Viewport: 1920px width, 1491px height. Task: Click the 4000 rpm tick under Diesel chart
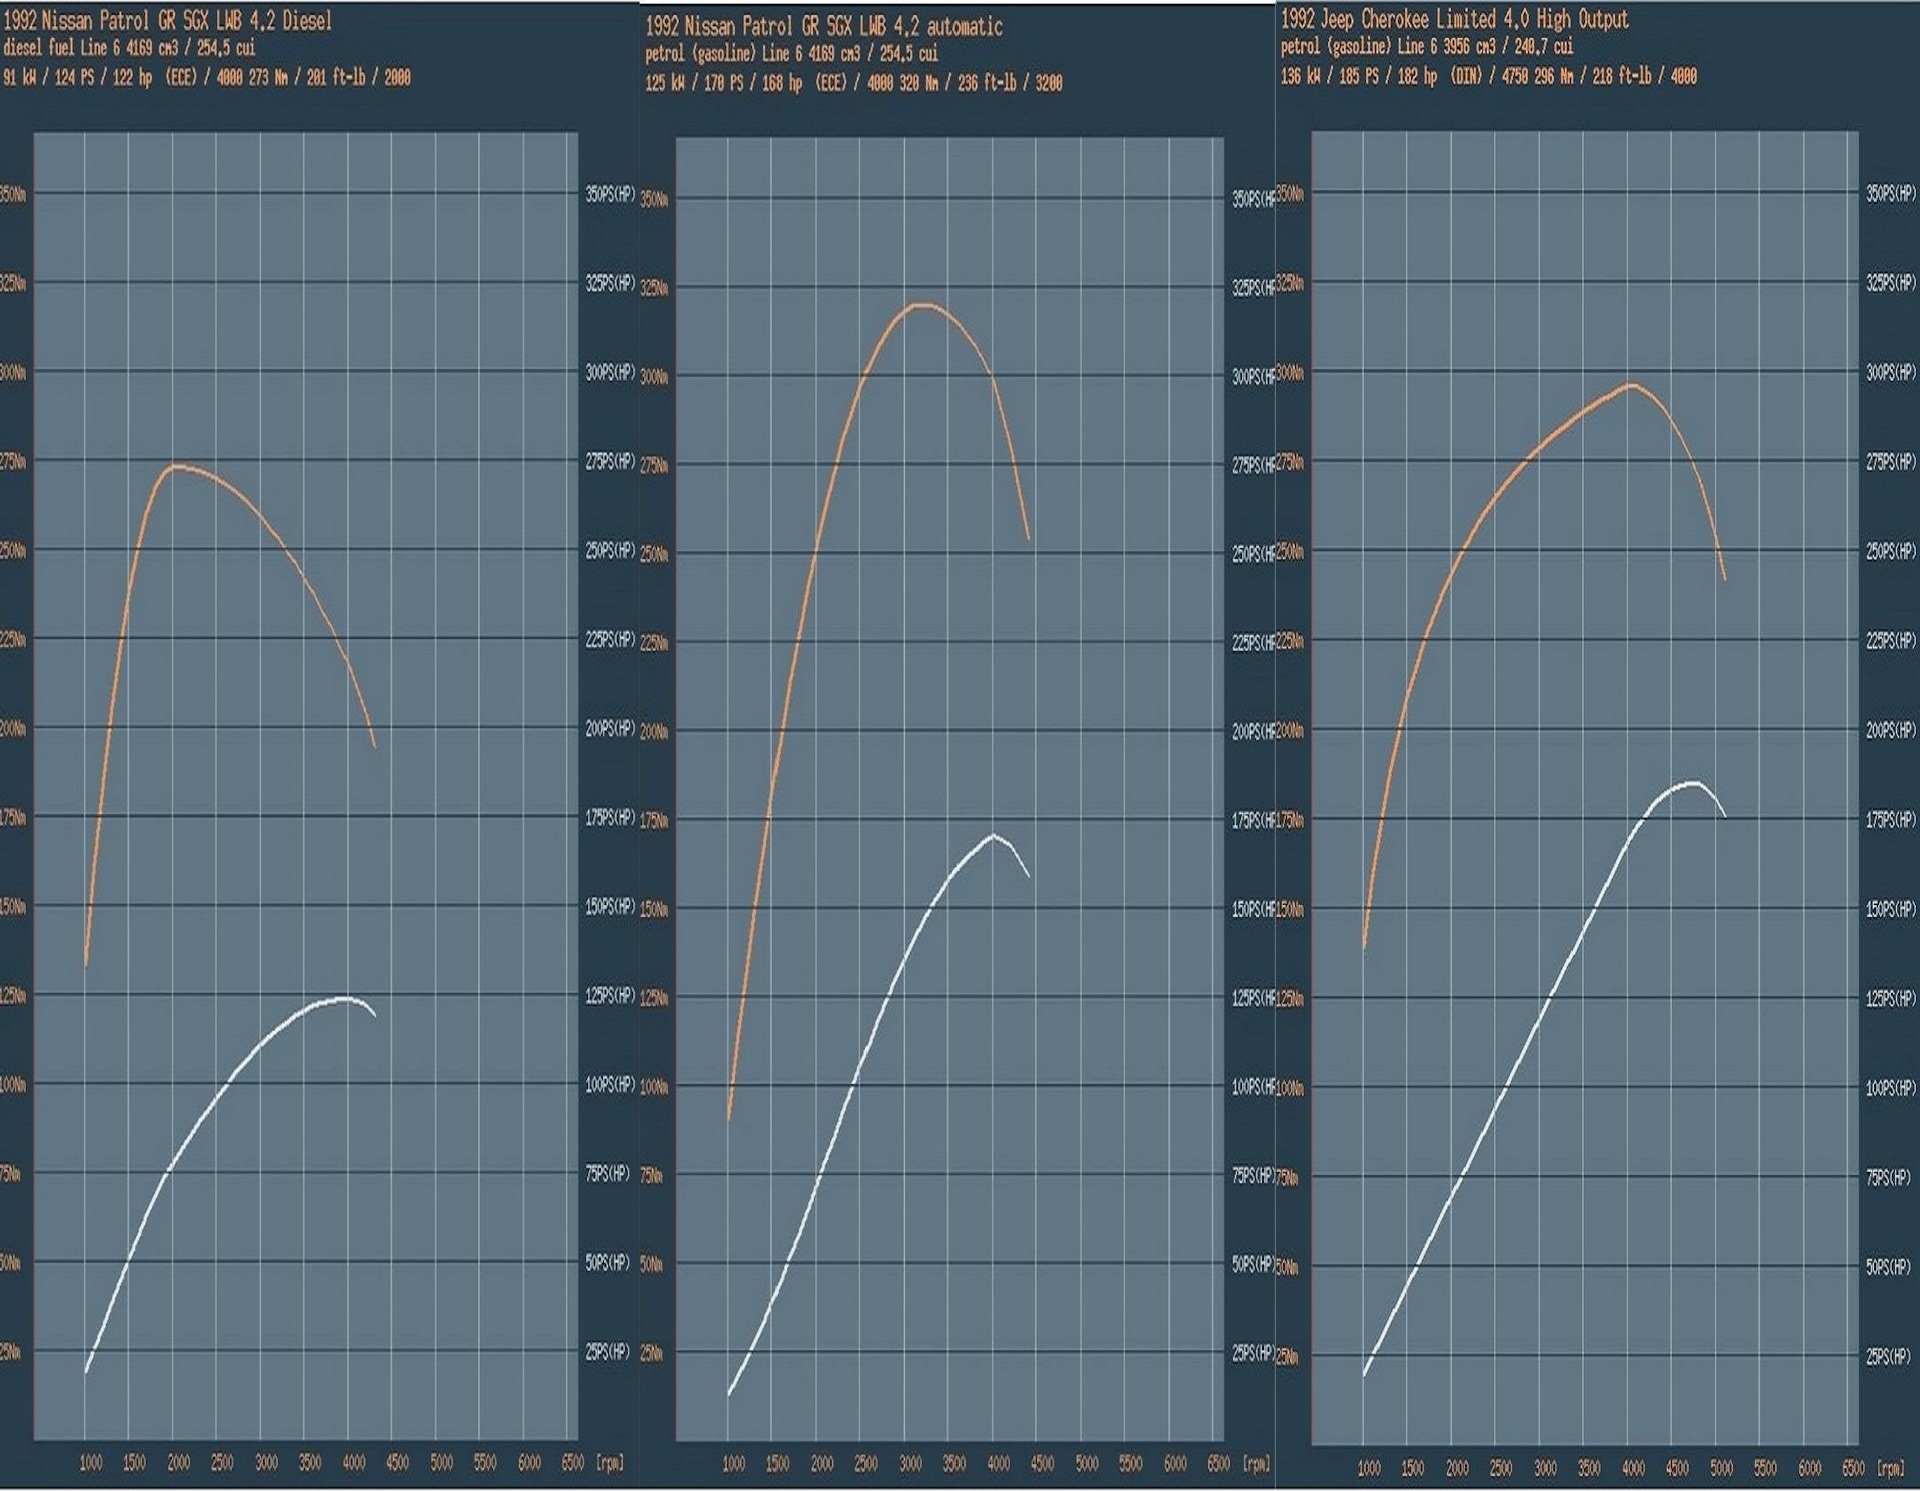tap(354, 1463)
